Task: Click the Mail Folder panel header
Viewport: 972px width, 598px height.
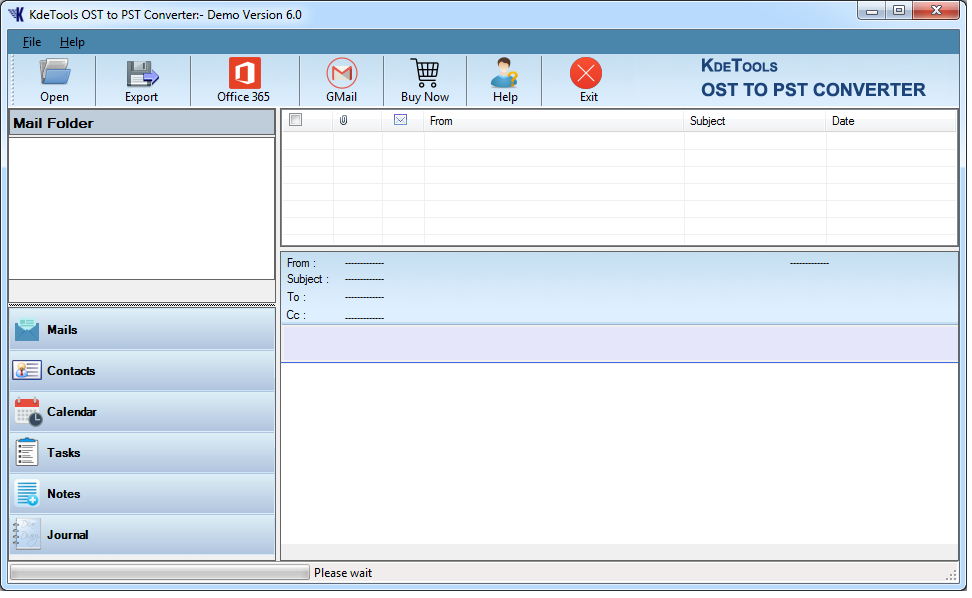Action: pos(143,123)
